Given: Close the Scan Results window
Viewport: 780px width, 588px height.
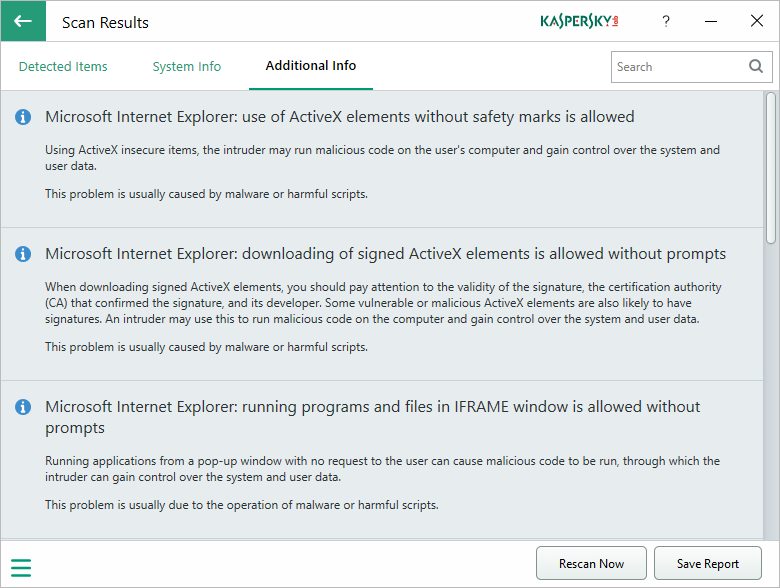Looking at the screenshot, I should coord(757,21).
